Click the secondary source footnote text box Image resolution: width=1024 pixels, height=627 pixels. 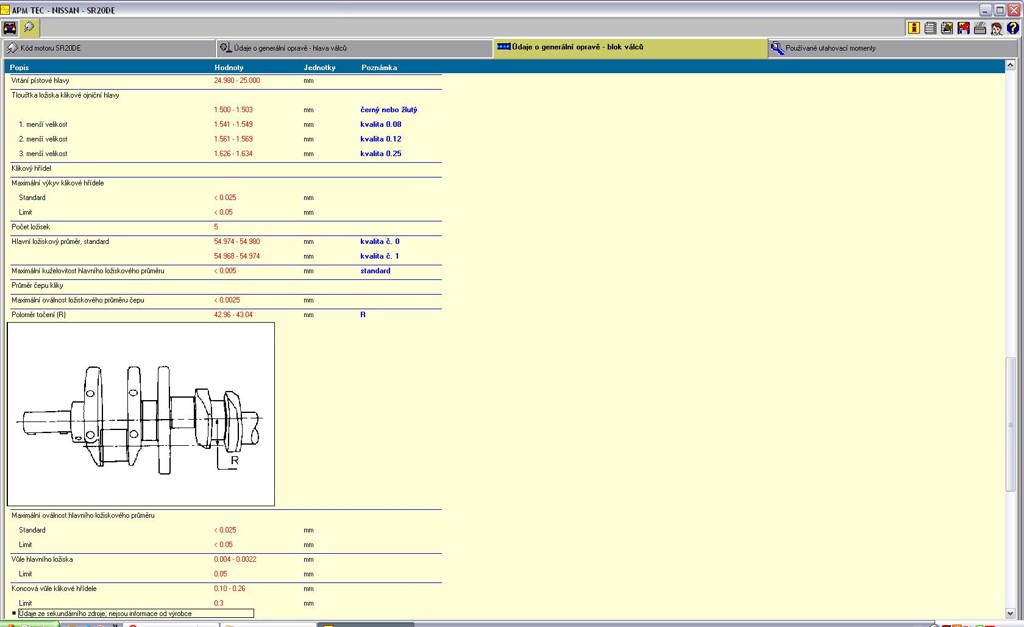click(x=135, y=613)
